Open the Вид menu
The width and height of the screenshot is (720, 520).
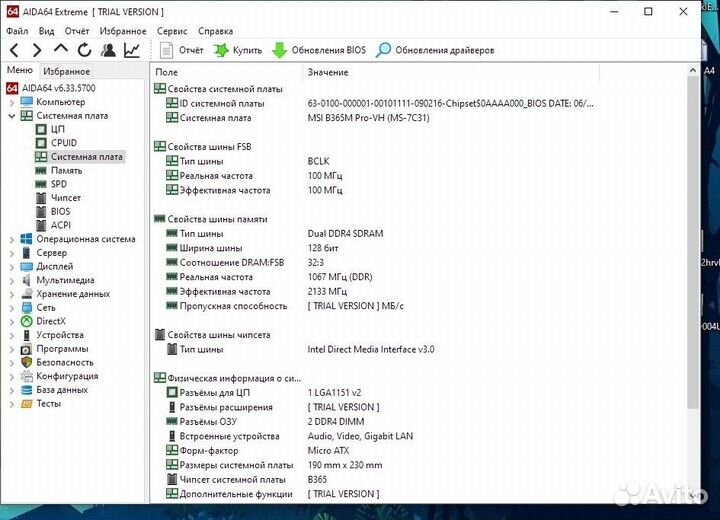pos(46,31)
